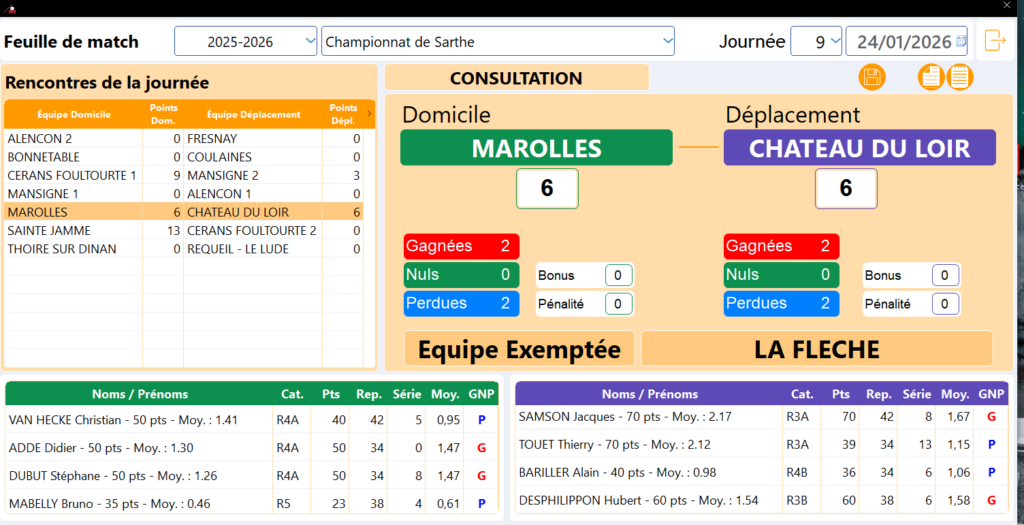Click the away team Pénalité field
This screenshot has height=525, width=1024.
[x=945, y=304]
